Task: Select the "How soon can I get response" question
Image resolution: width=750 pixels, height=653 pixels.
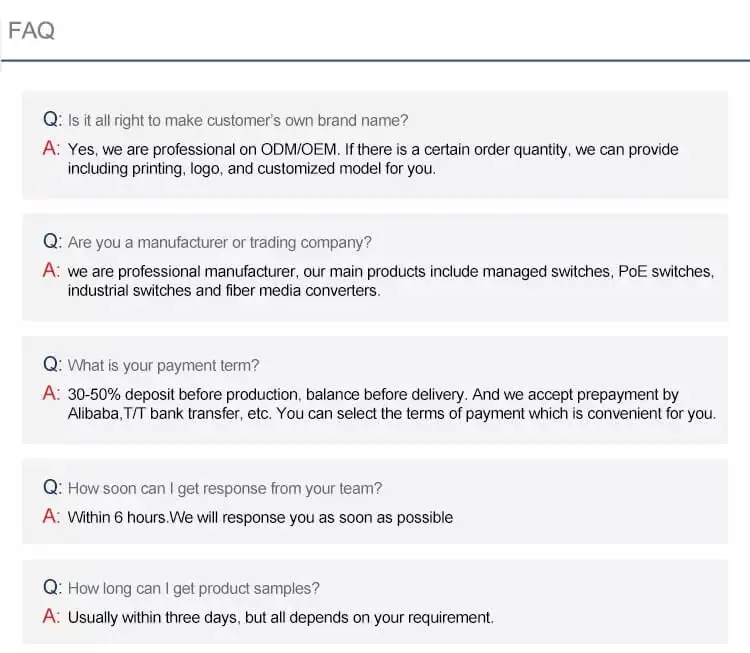Action: click(x=225, y=489)
